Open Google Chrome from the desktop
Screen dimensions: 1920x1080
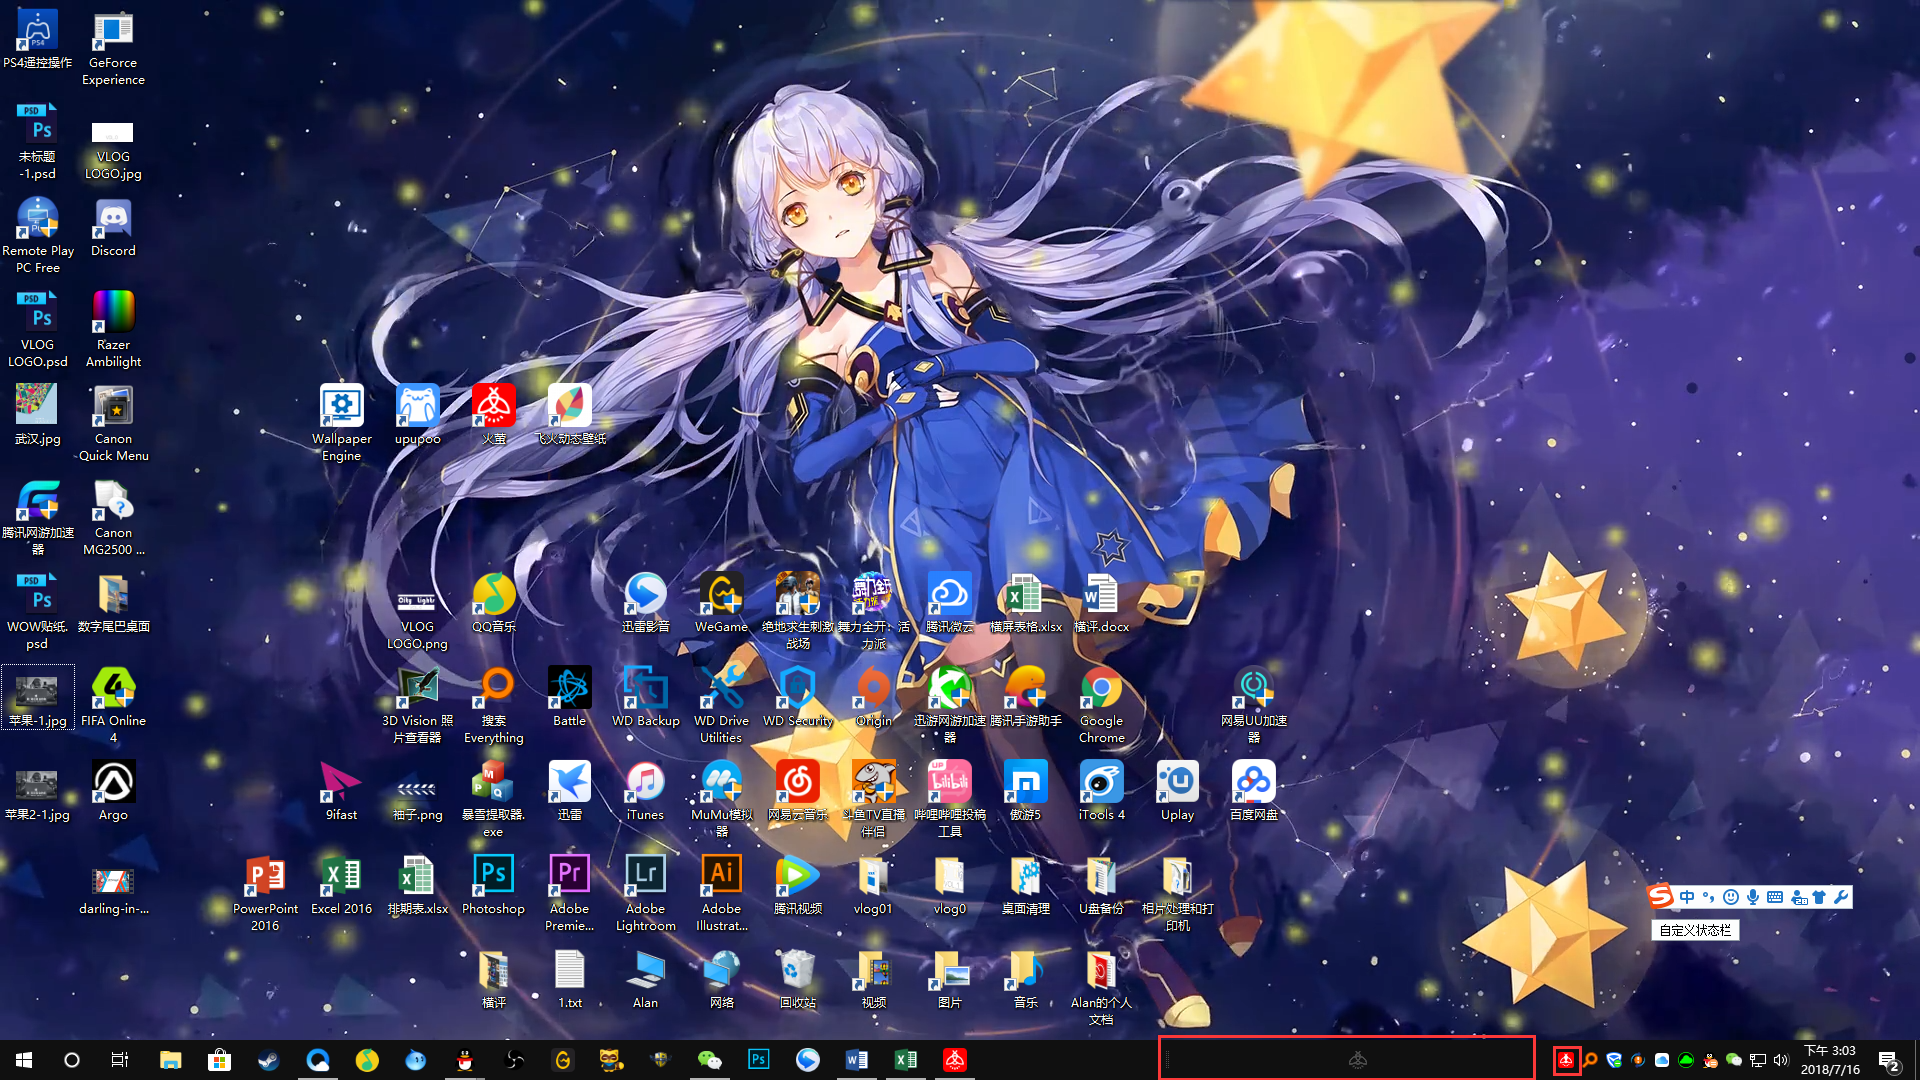[x=1101, y=705]
